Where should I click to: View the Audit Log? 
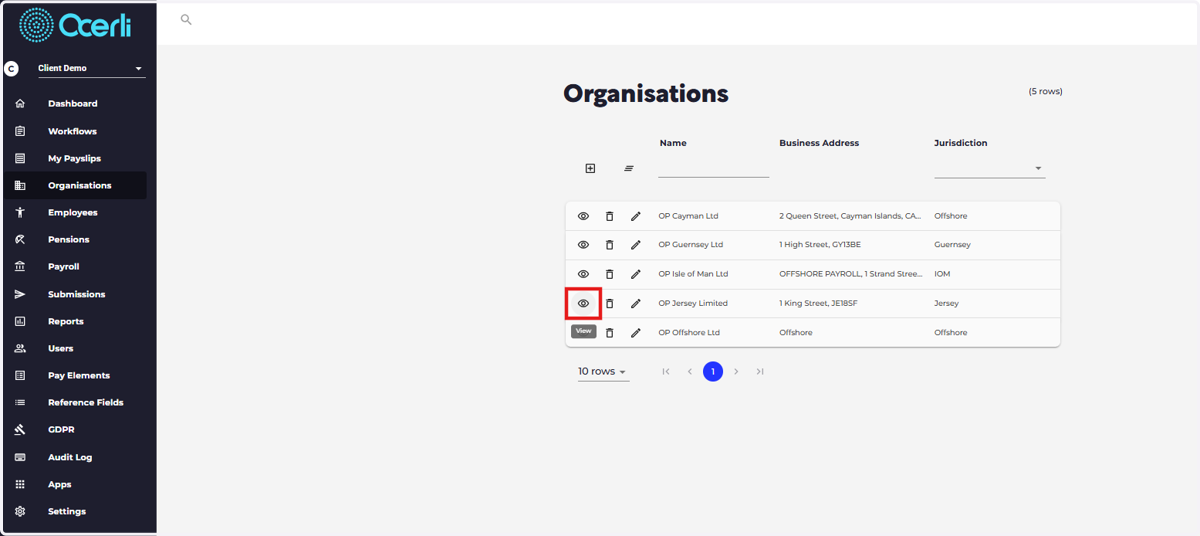(70, 457)
